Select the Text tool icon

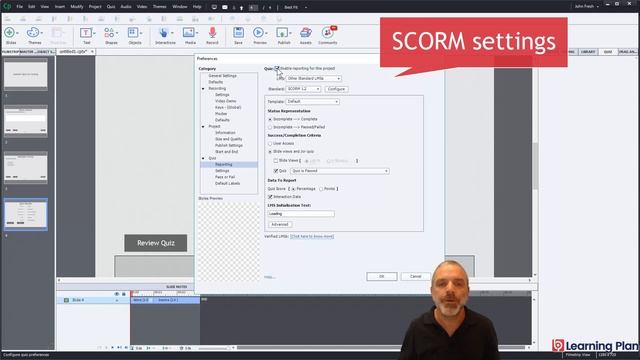coord(86,33)
